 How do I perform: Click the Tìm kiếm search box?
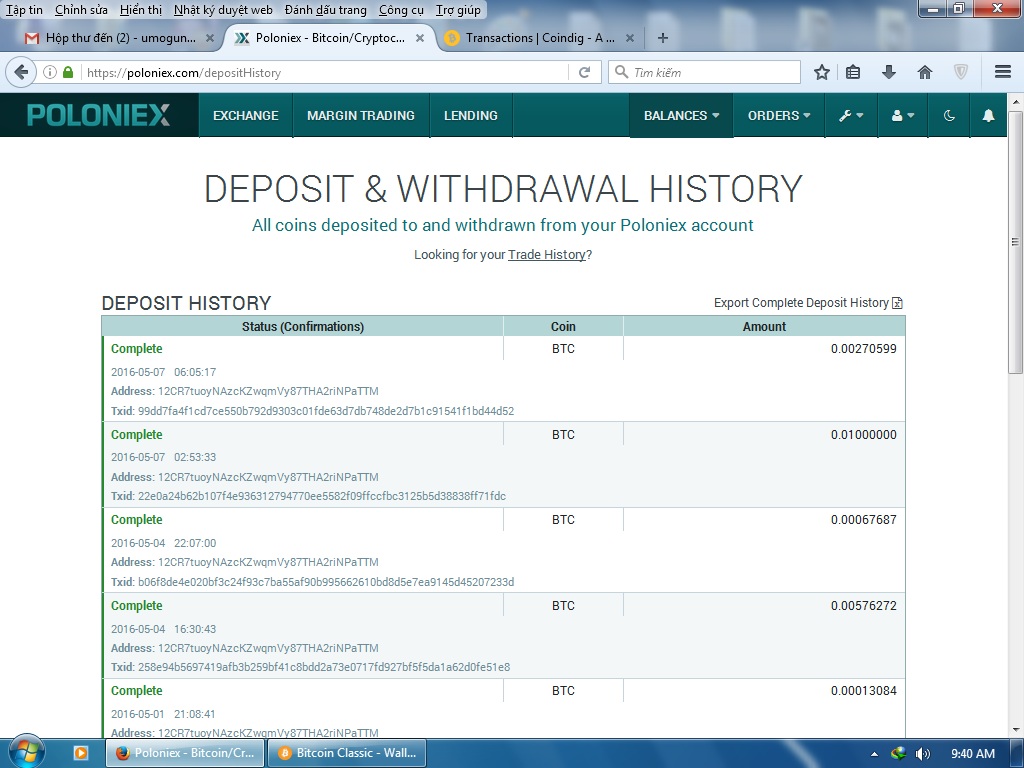pos(704,72)
